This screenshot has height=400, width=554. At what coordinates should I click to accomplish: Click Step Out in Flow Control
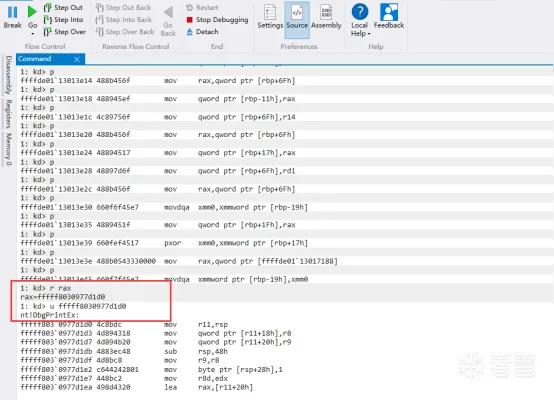click(63, 7)
